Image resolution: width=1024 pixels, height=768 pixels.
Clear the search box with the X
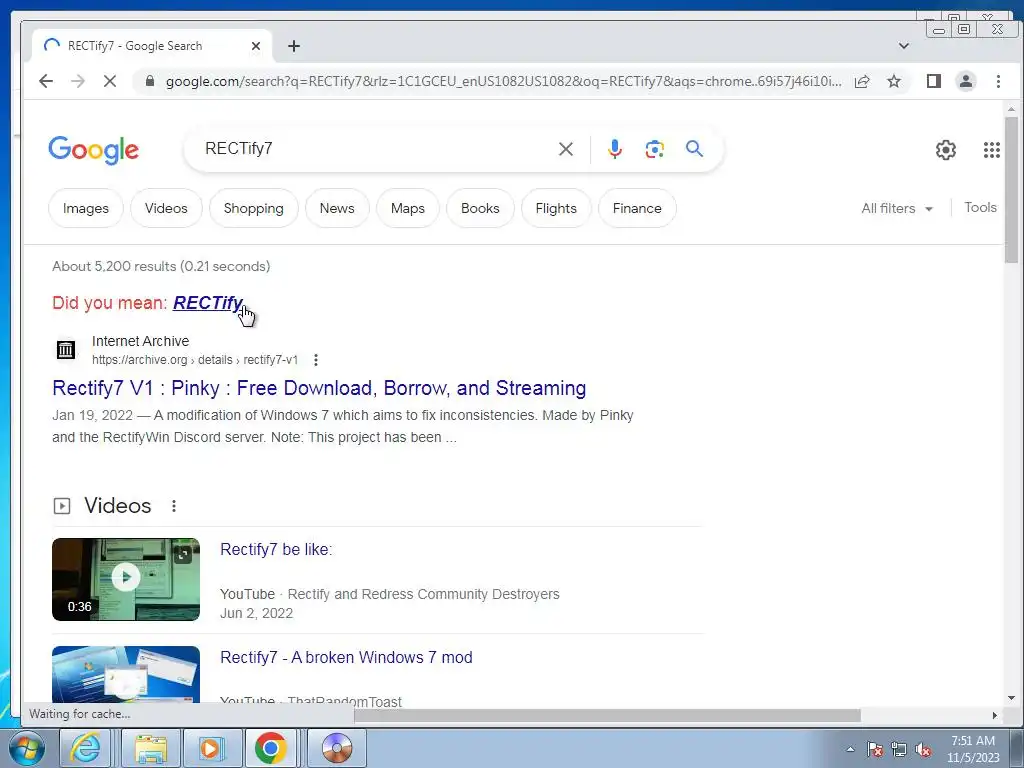coord(566,149)
